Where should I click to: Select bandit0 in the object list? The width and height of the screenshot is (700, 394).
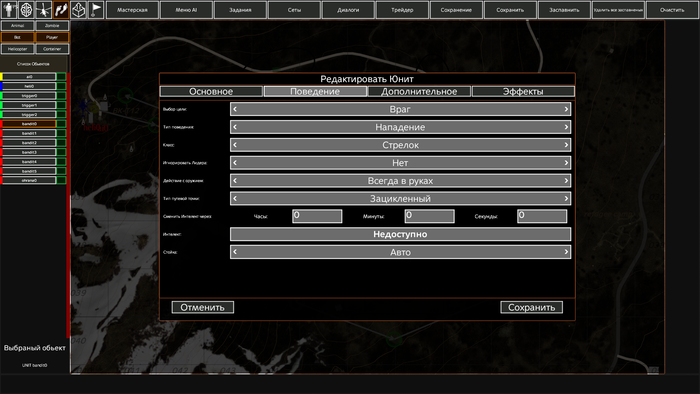click(29, 124)
